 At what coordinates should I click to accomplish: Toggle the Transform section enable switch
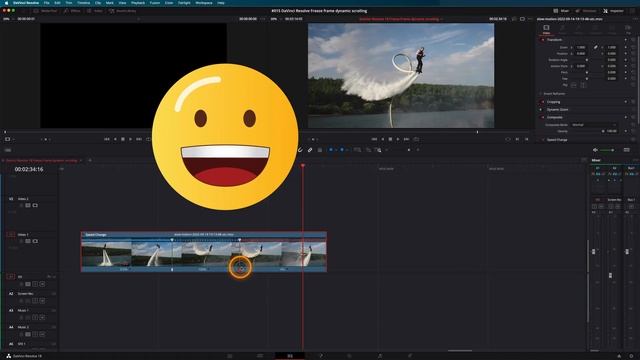(x=542, y=40)
